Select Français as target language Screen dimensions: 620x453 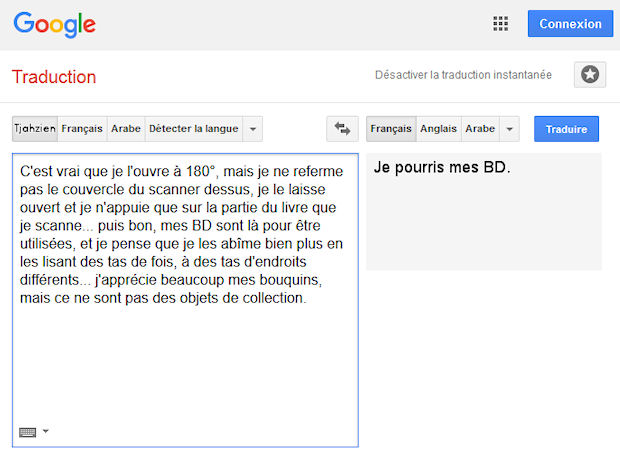coord(390,129)
